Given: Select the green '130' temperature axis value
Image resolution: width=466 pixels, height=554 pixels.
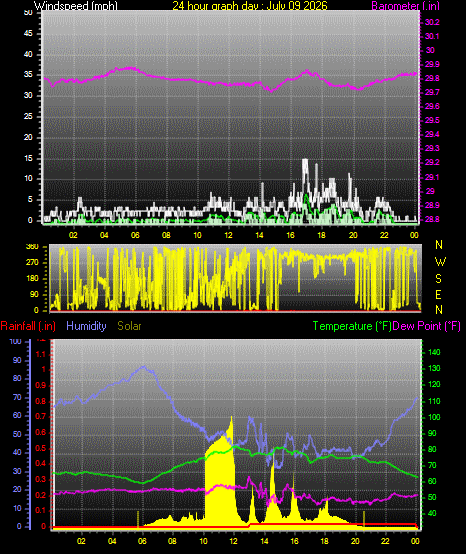Looking at the screenshot, I should point(434,369).
